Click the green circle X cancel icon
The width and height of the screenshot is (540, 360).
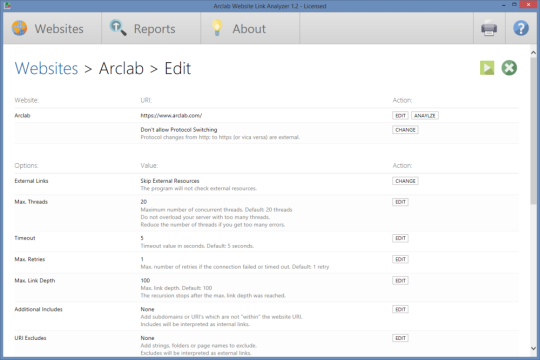[509, 68]
